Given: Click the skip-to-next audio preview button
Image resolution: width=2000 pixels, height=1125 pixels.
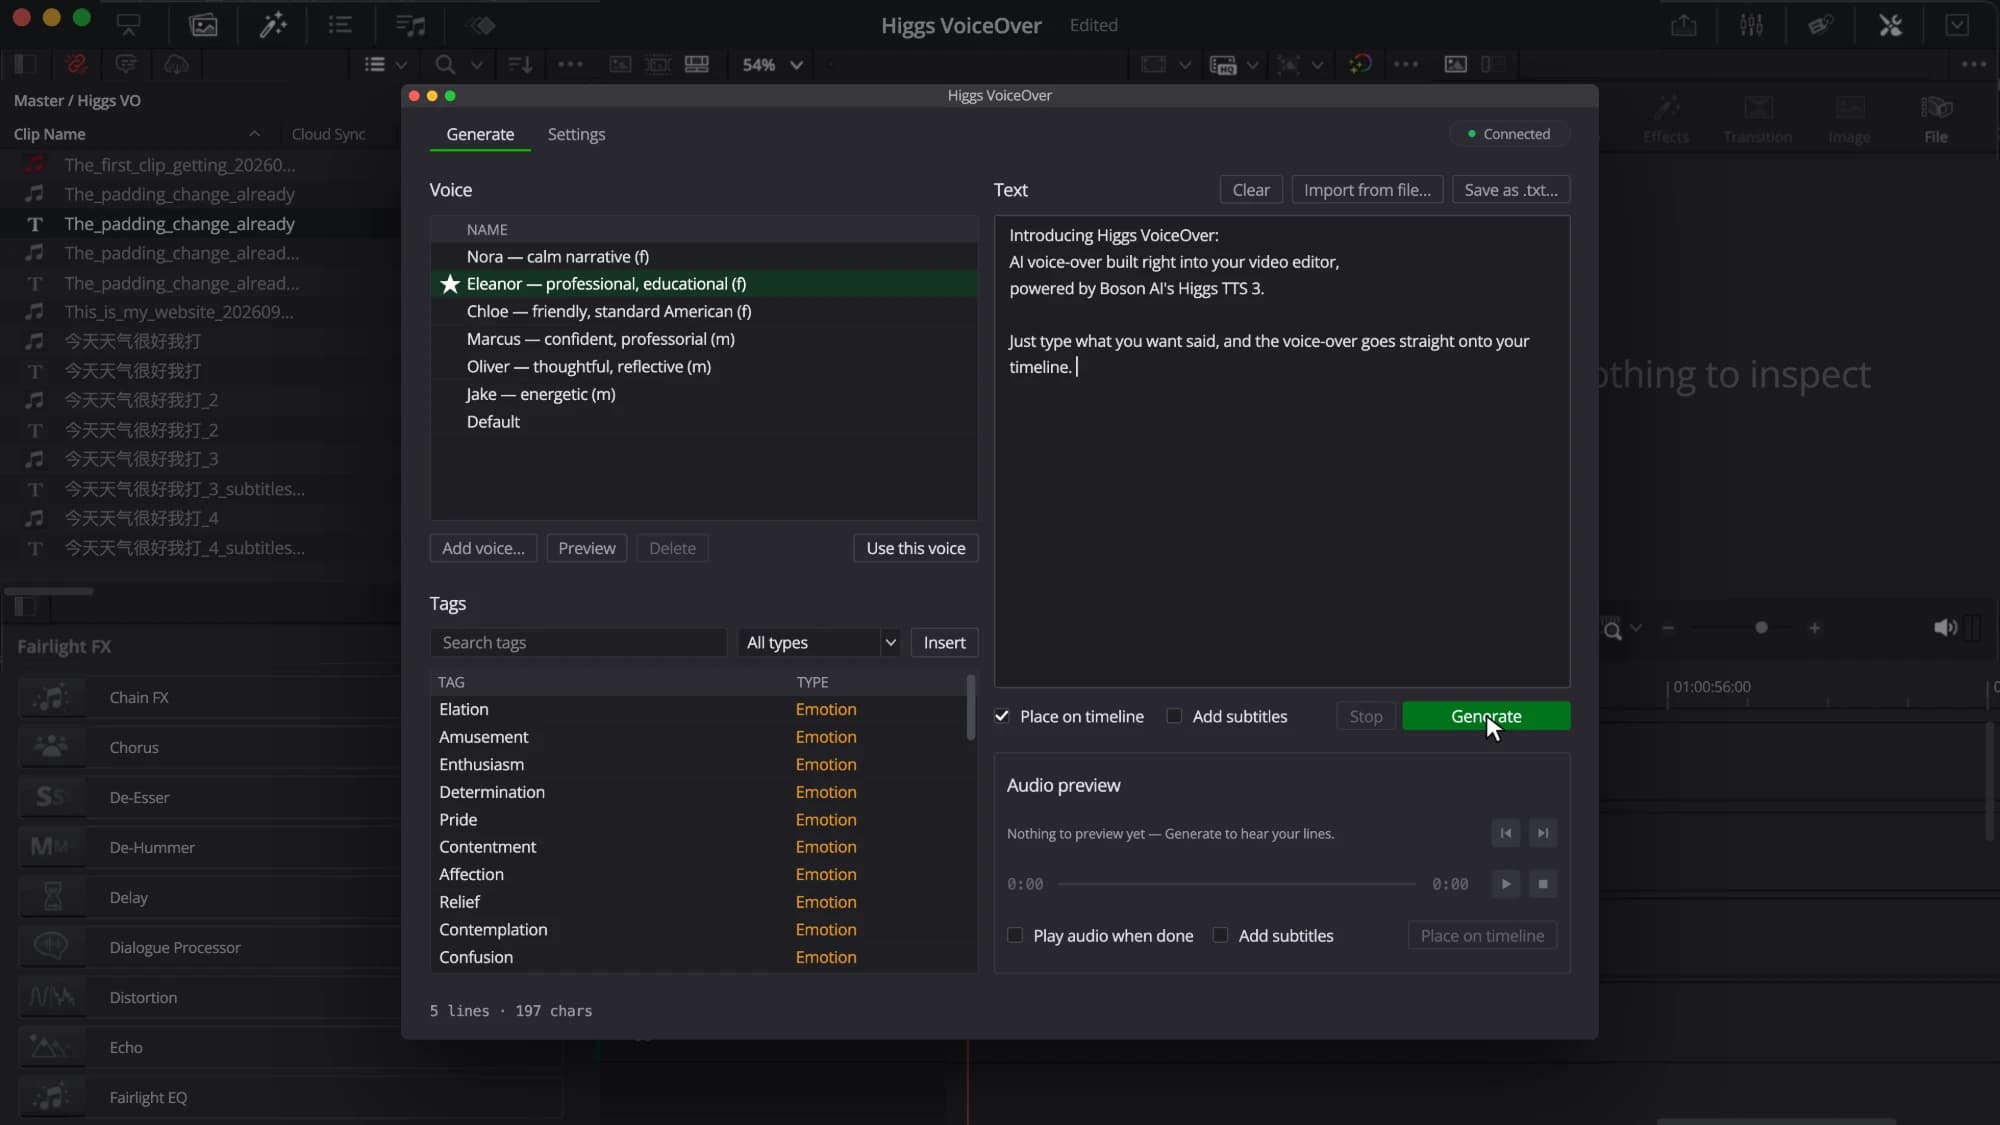Looking at the screenshot, I should click(x=1543, y=833).
